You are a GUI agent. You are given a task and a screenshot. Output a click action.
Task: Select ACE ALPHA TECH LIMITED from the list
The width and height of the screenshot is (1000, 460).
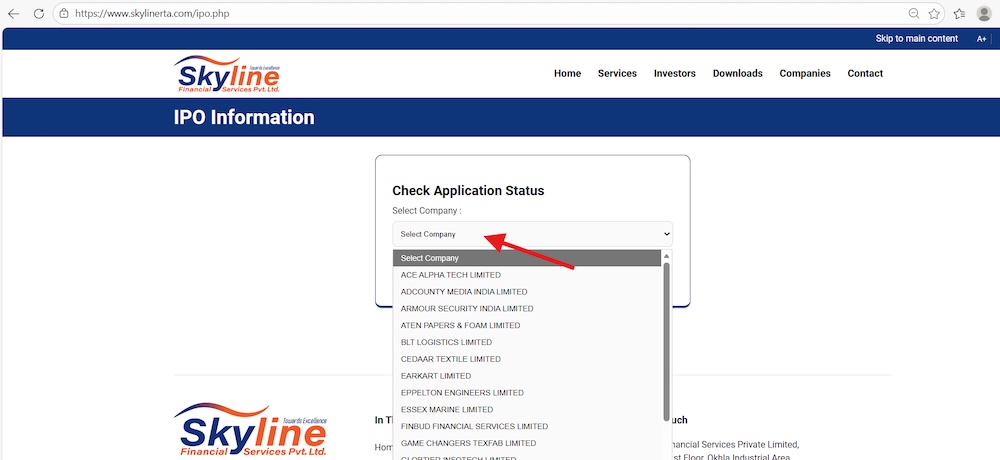point(527,275)
